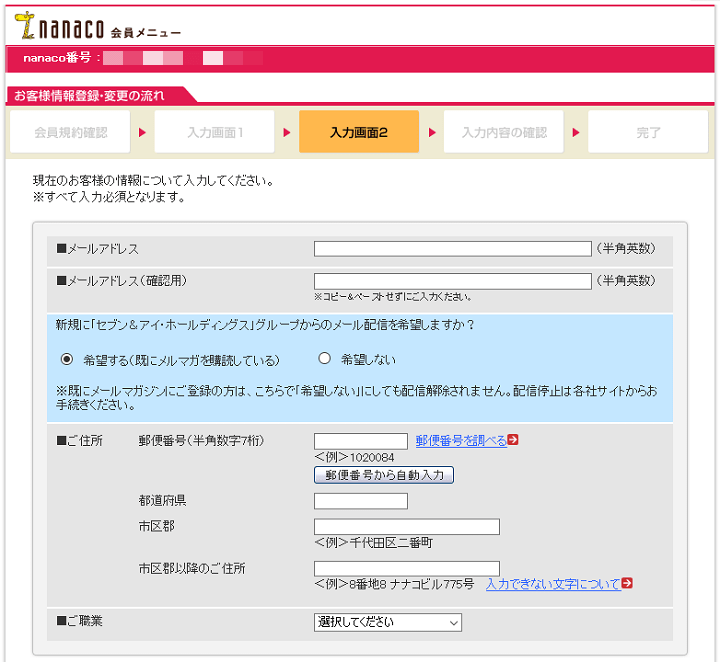720x662 pixels.
Task: Click the 入力画面2 step
Action: [359, 132]
